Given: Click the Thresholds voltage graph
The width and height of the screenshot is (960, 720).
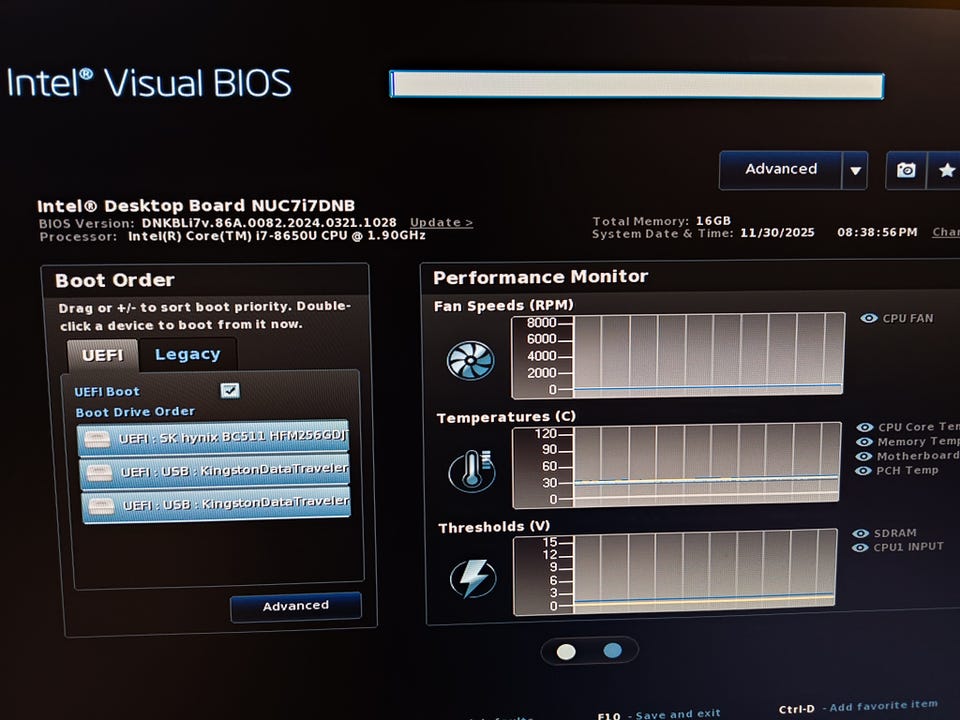Looking at the screenshot, I should tap(675, 571).
